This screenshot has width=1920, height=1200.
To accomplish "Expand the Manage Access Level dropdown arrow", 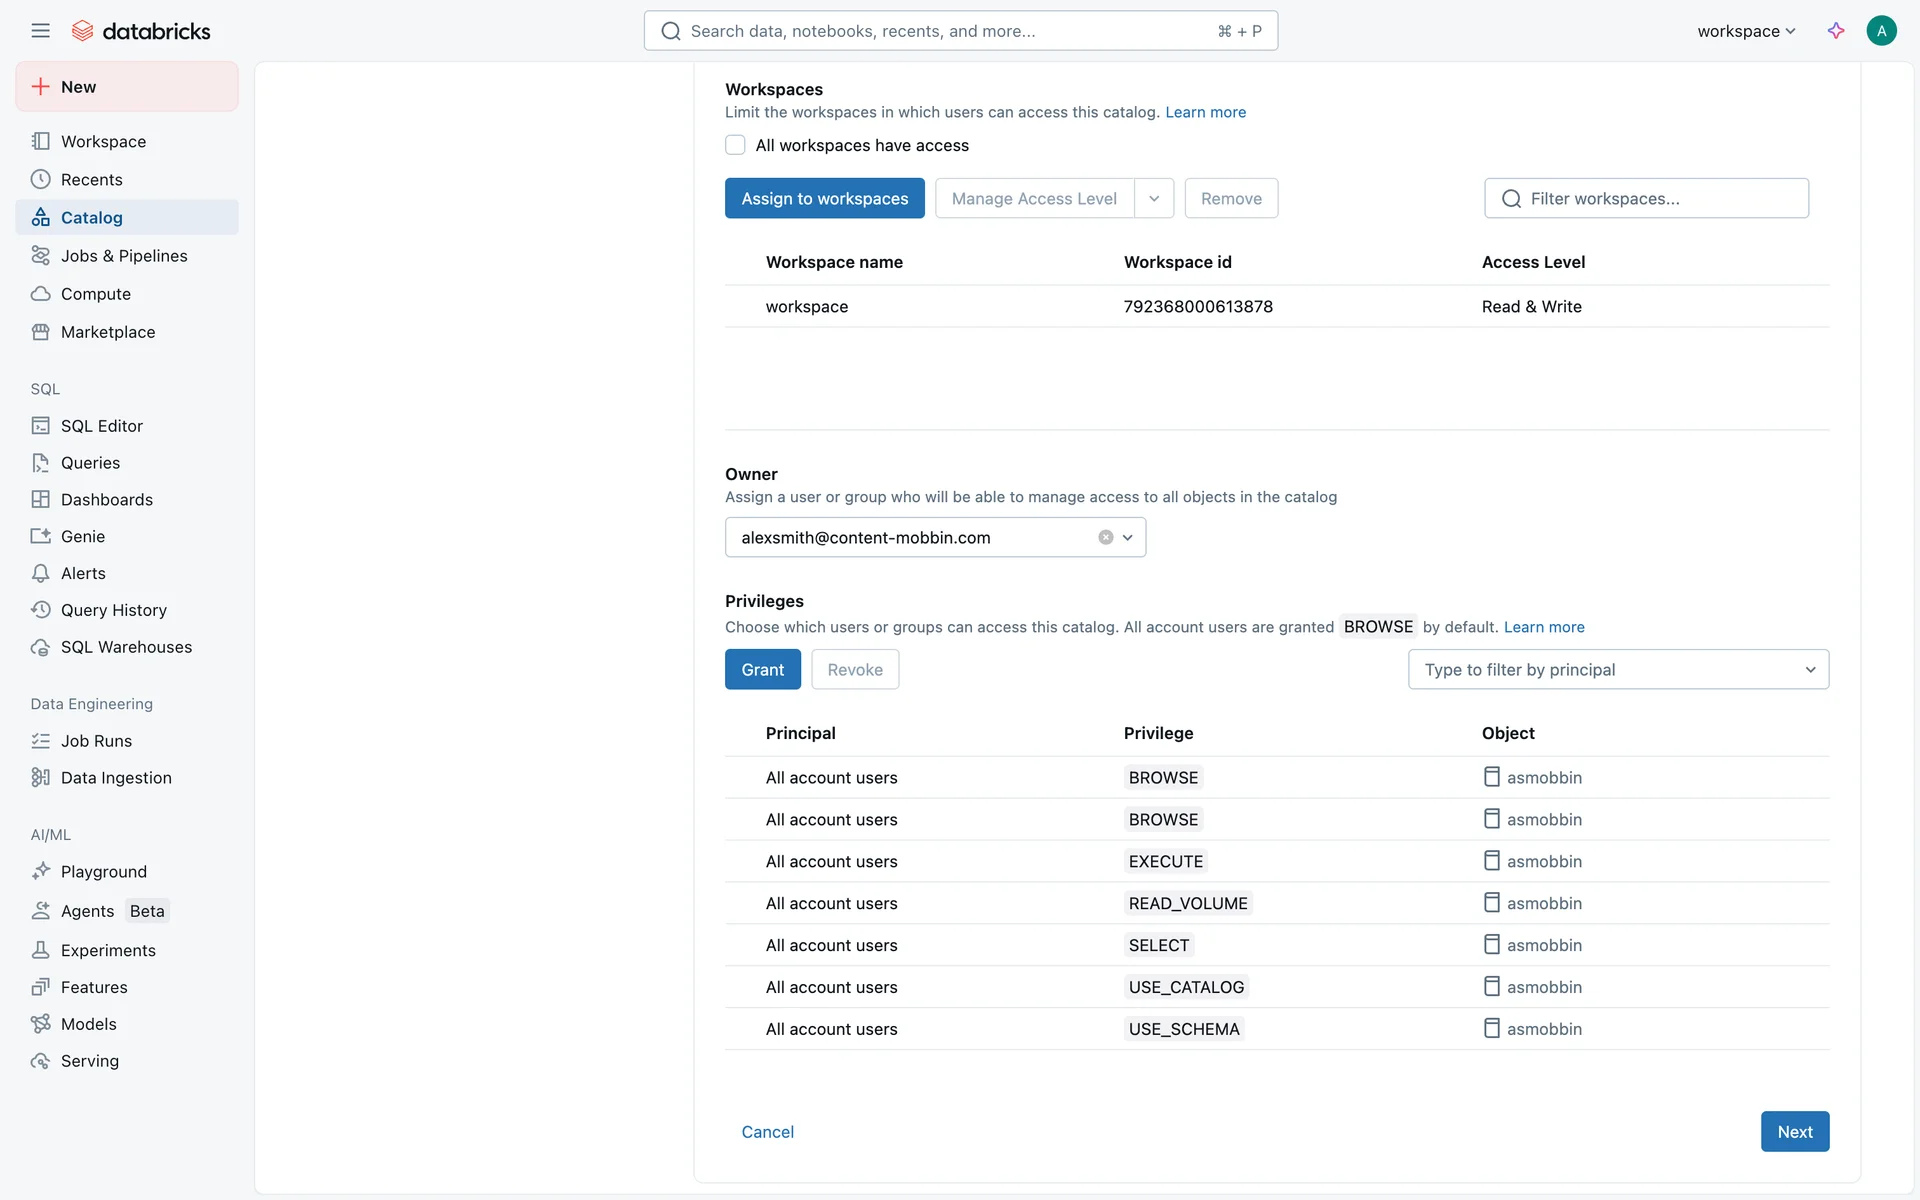I will click(1154, 199).
